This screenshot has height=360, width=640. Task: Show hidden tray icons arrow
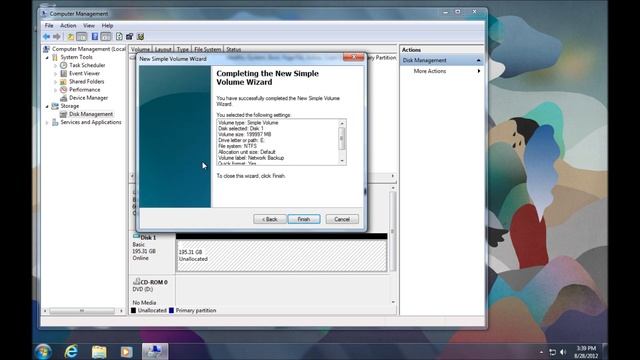541,352
